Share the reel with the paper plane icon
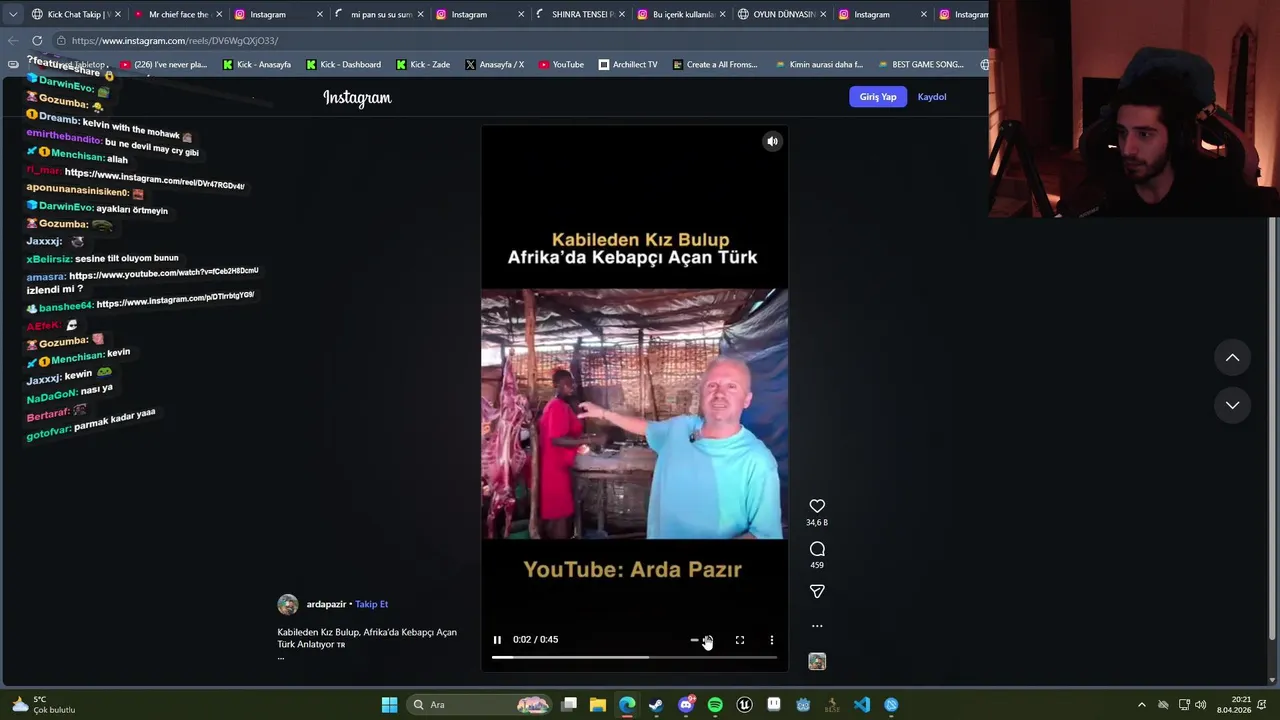The height and width of the screenshot is (720, 1280). (x=817, y=592)
